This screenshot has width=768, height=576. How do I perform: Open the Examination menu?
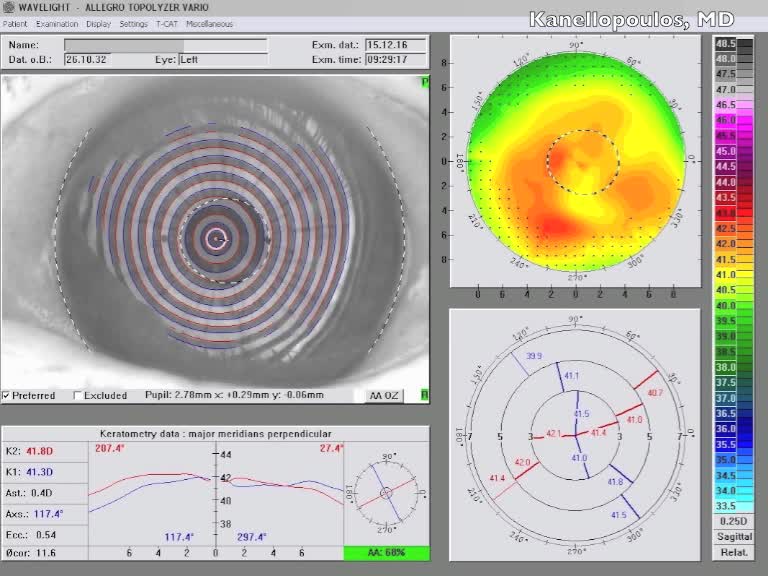click(x=56, y=23)
